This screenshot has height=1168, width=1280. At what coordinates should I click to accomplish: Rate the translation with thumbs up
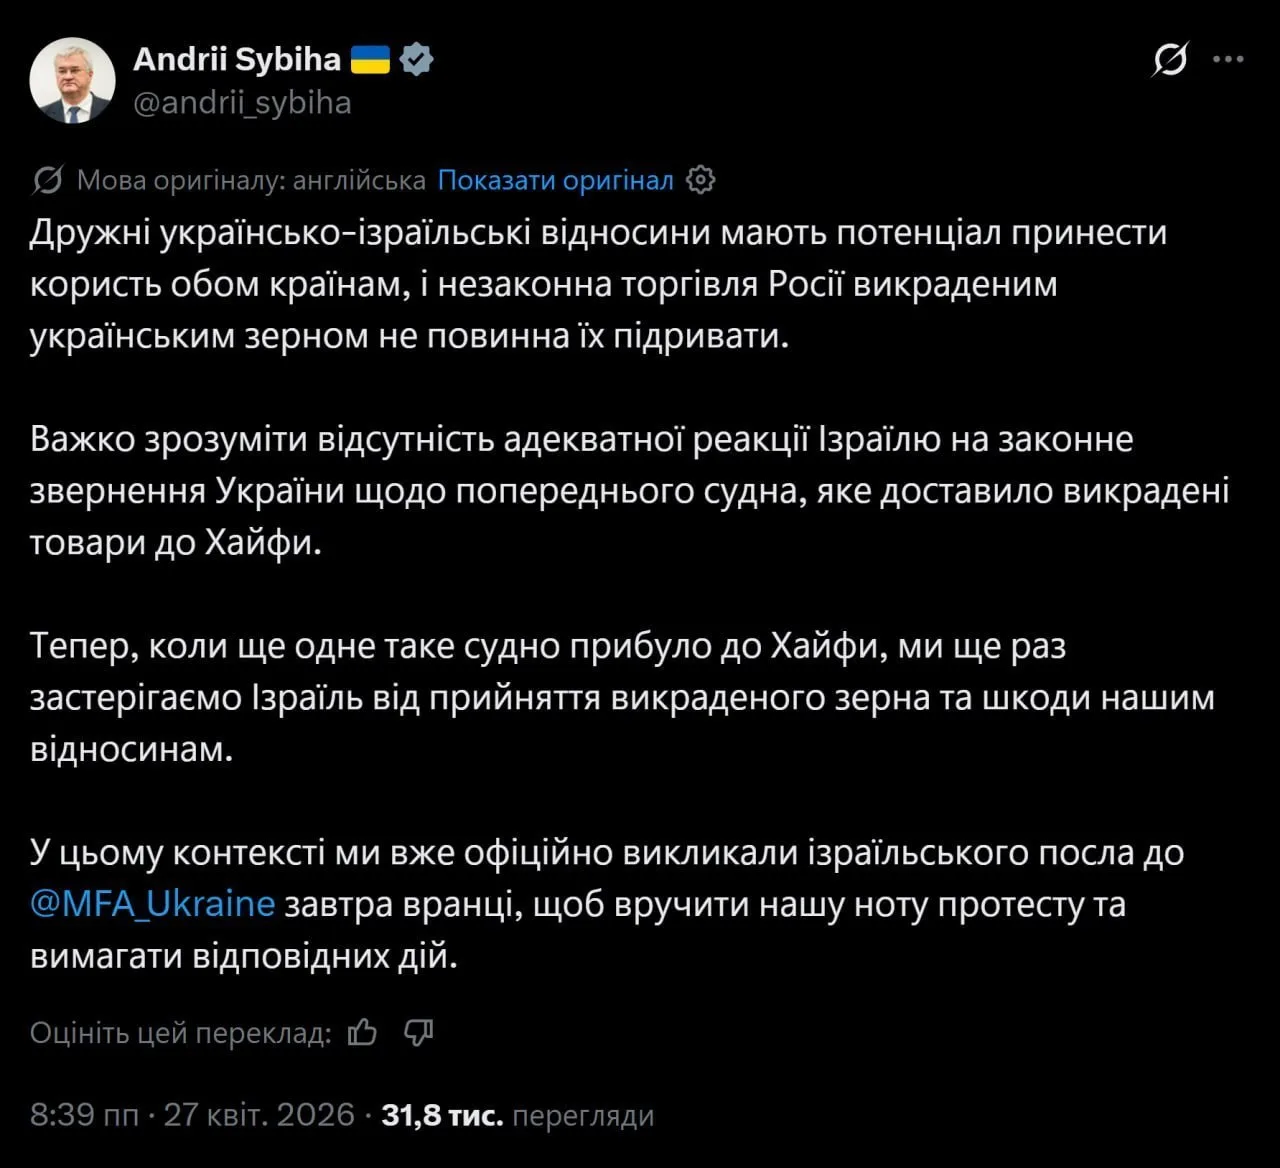point(362,1032)
